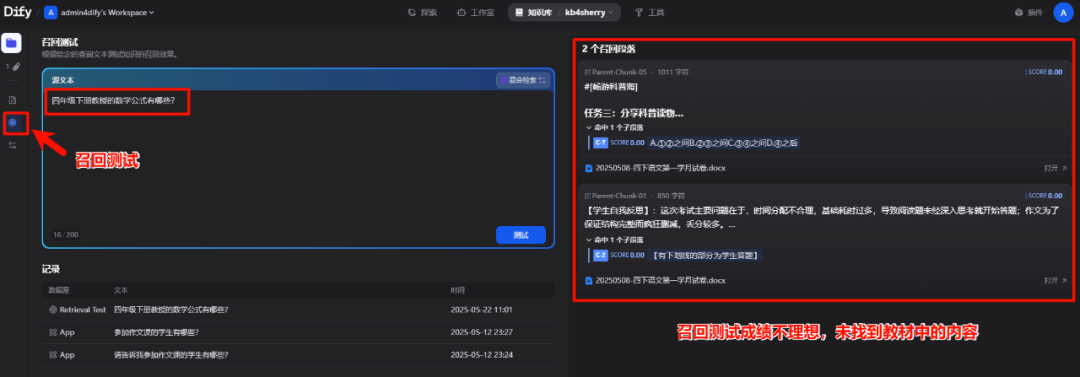Click the timestamp 2025-05-22 11:01
The image size is (1080, 377).
click(x=481, y=309)
